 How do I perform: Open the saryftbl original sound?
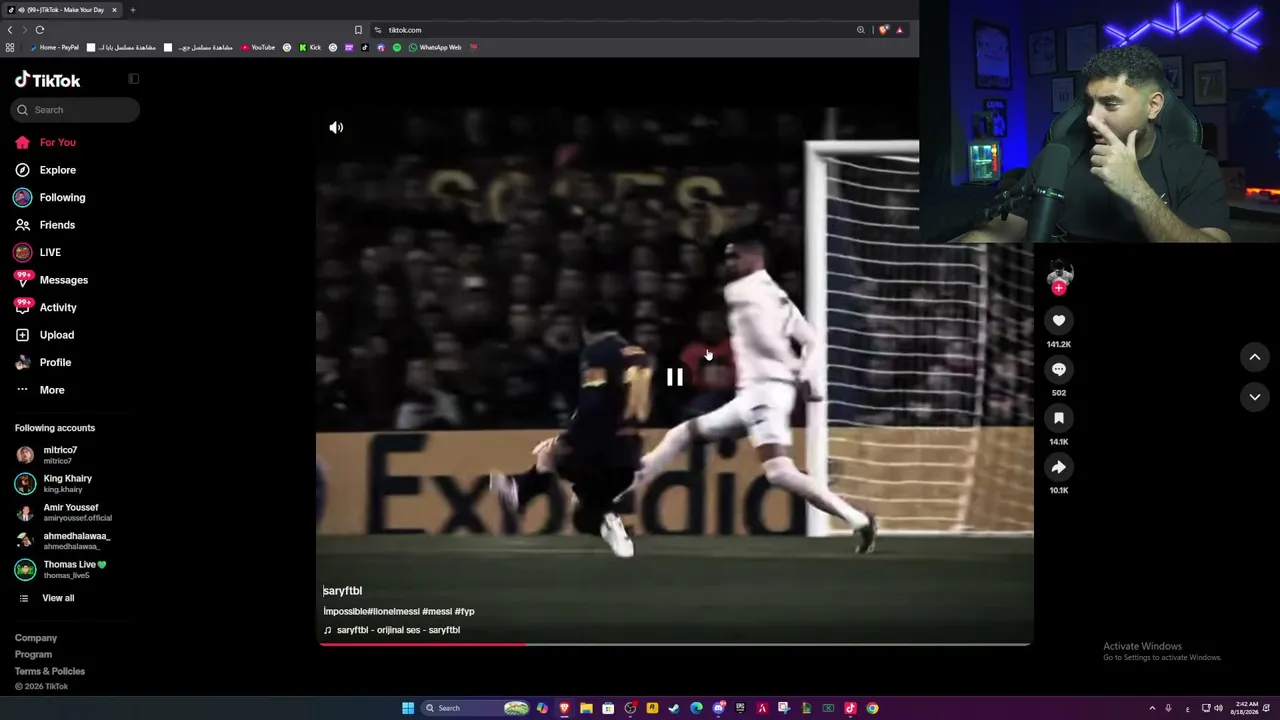[x=392, y=630]
